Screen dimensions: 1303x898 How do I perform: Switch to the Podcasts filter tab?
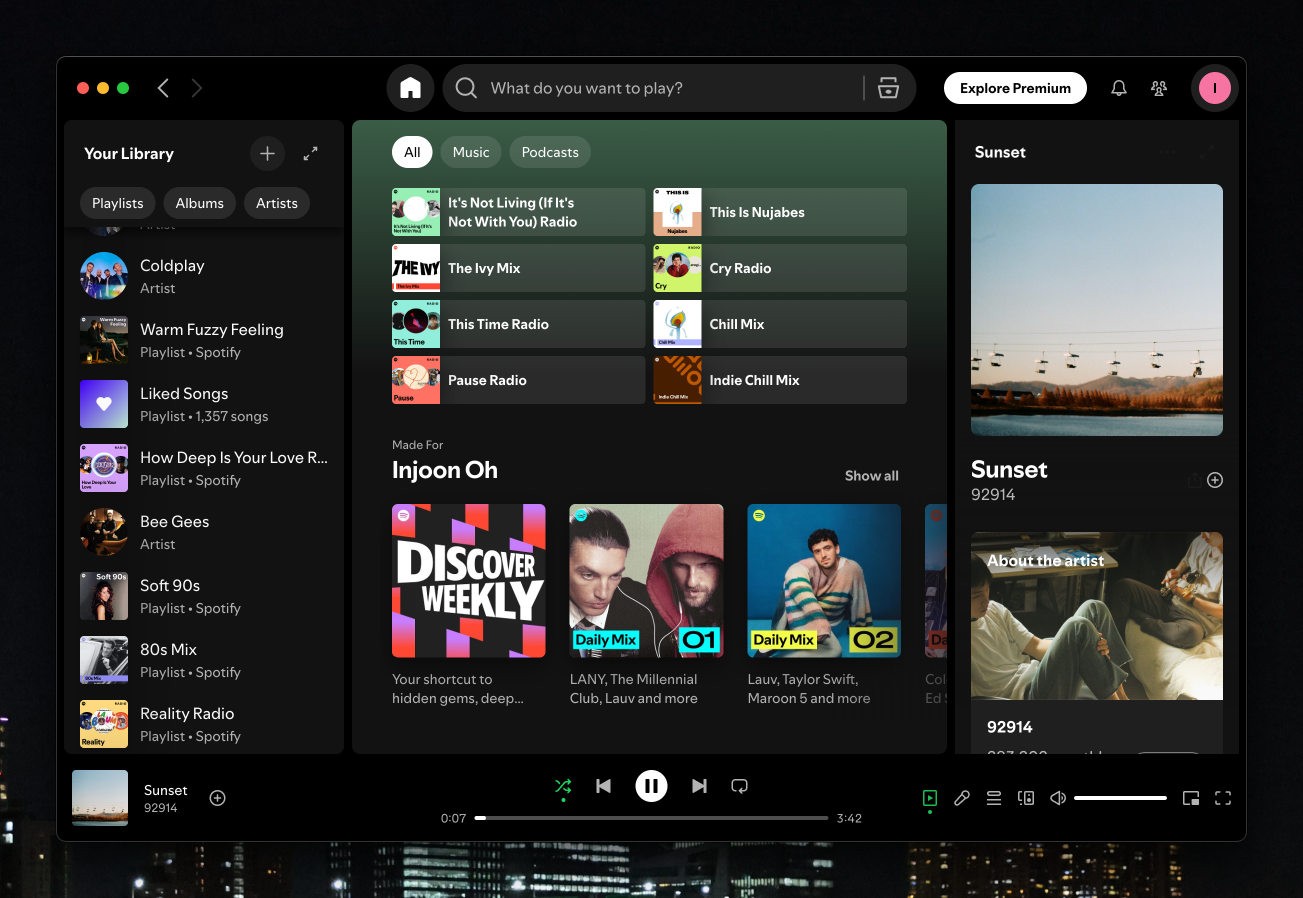549,151
